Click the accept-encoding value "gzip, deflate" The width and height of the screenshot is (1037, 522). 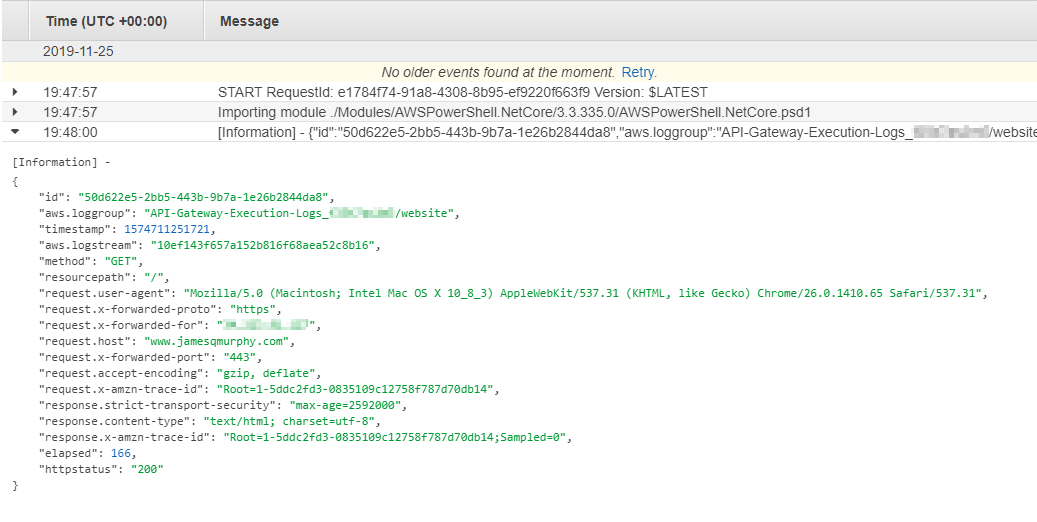click(x=266, y=373)
